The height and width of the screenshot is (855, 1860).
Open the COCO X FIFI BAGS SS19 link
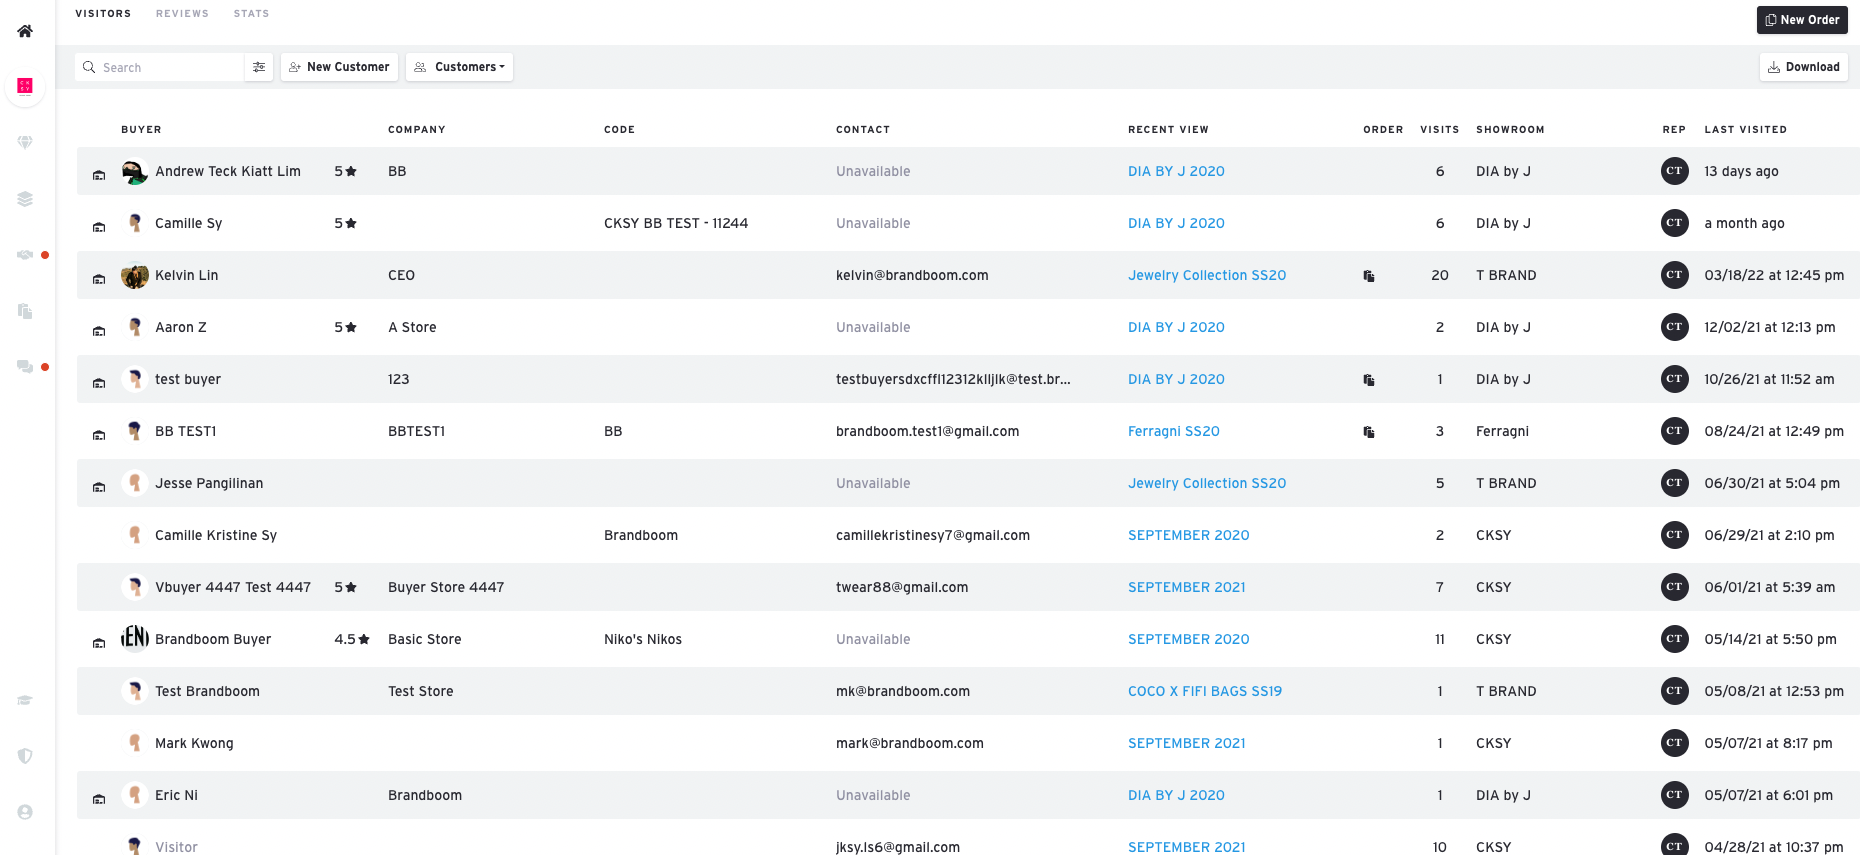click(1205, 691)
